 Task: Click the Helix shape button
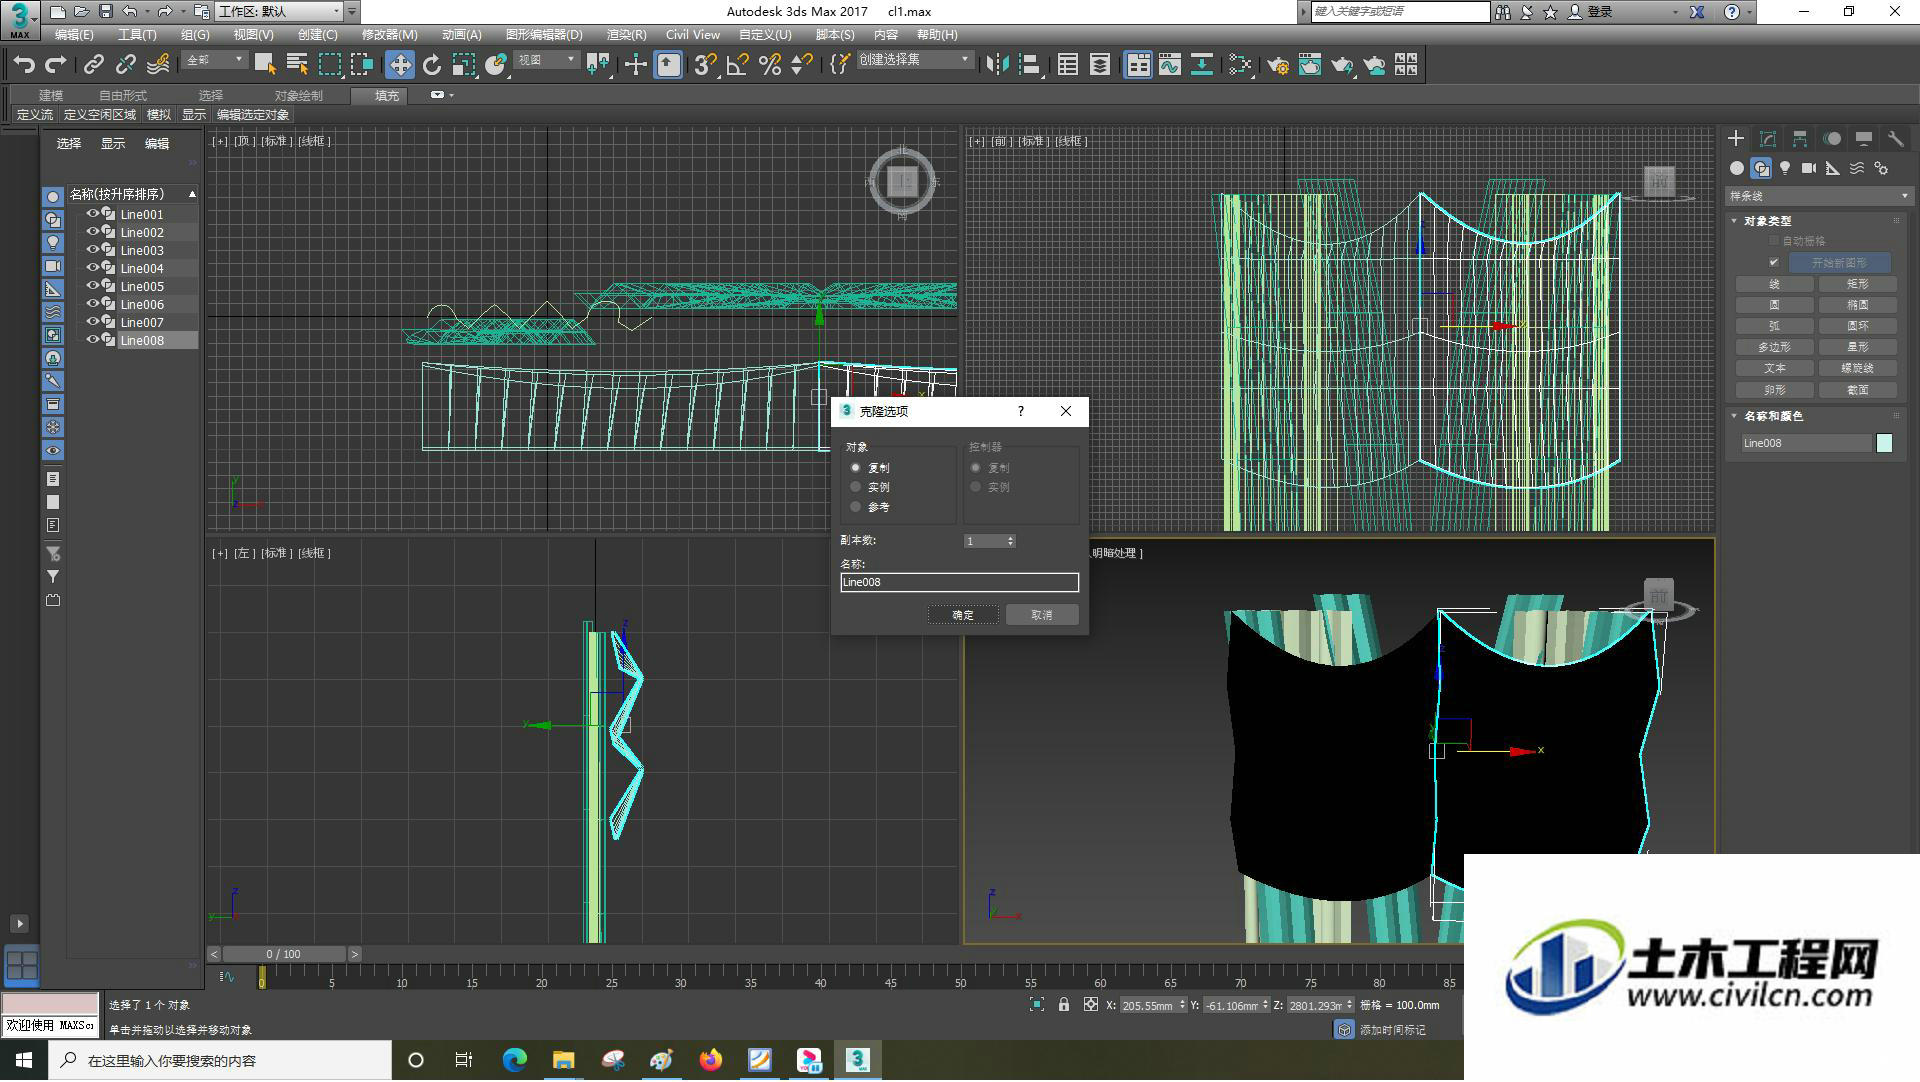1858,368
